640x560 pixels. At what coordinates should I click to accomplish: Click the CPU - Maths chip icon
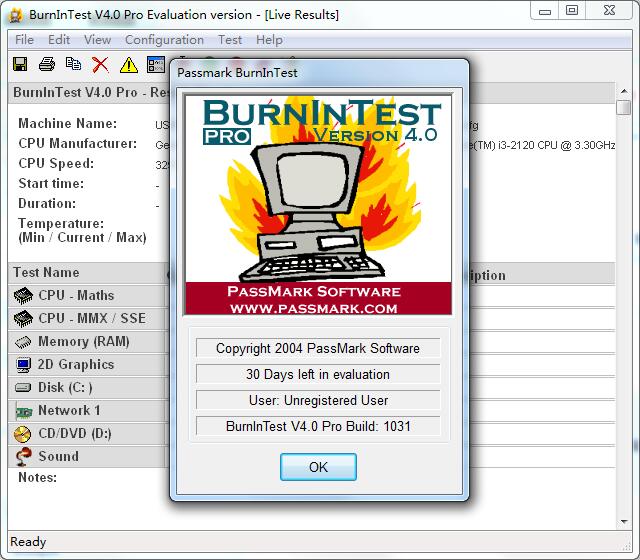[x=23, y=296]
